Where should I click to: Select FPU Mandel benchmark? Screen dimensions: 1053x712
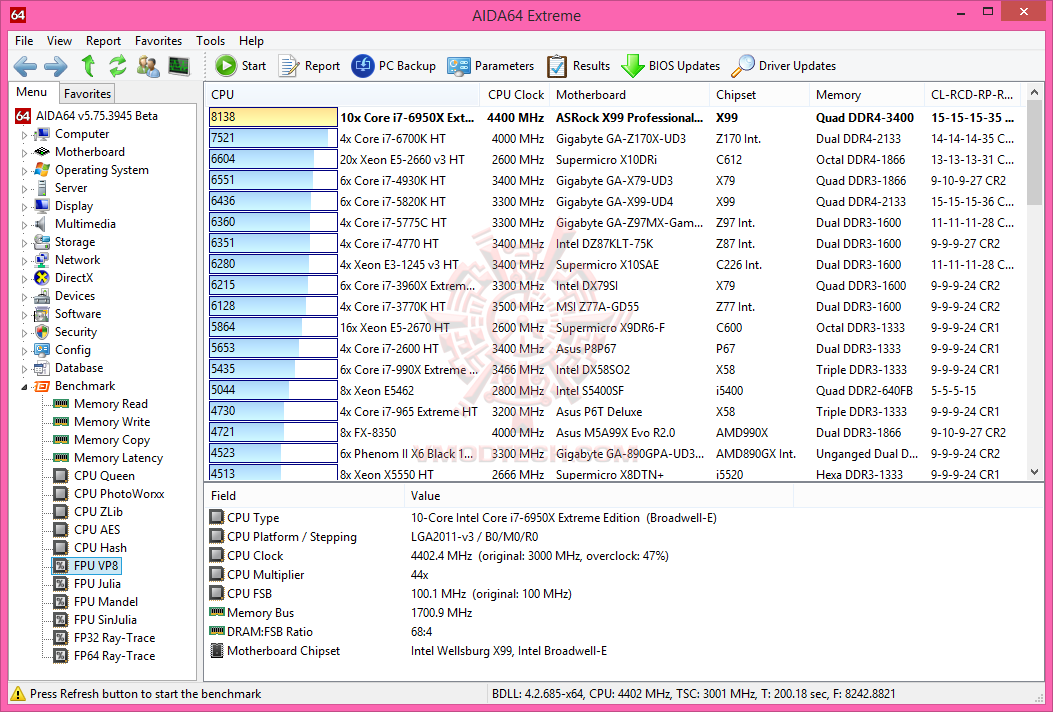106,602
